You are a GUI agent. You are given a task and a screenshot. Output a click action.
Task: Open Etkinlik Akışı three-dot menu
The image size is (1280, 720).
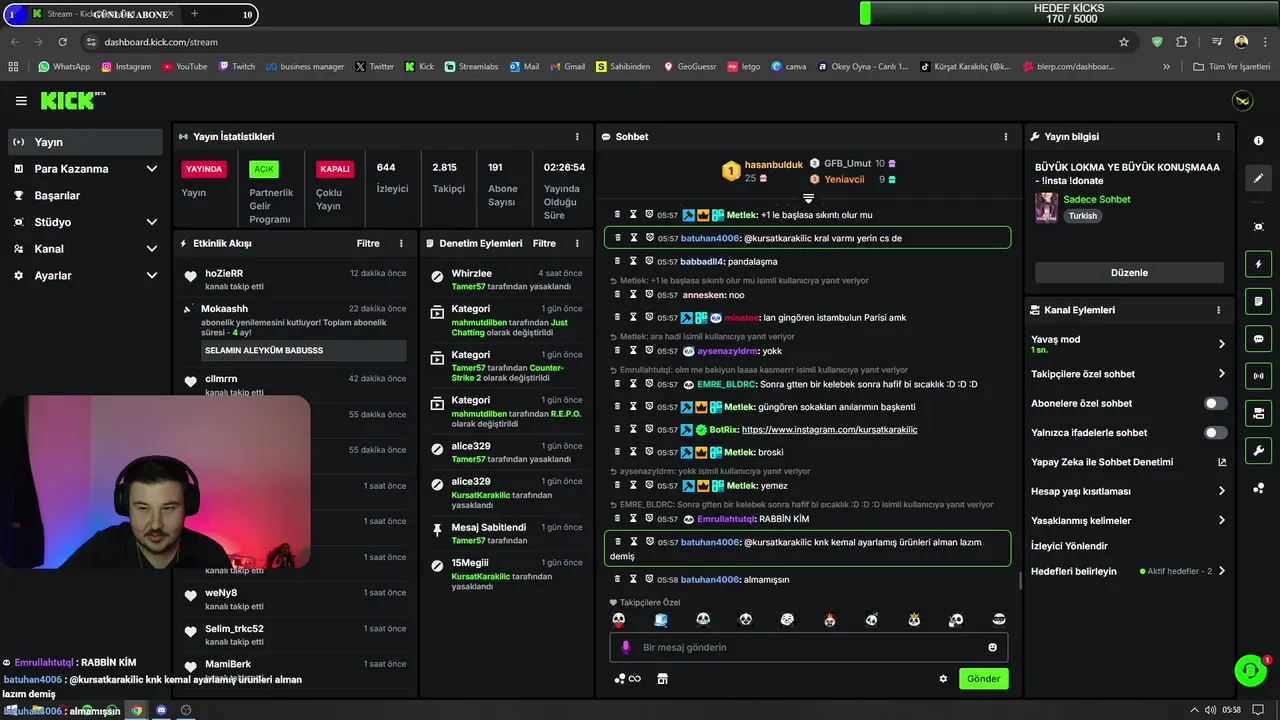click(401, 243)
